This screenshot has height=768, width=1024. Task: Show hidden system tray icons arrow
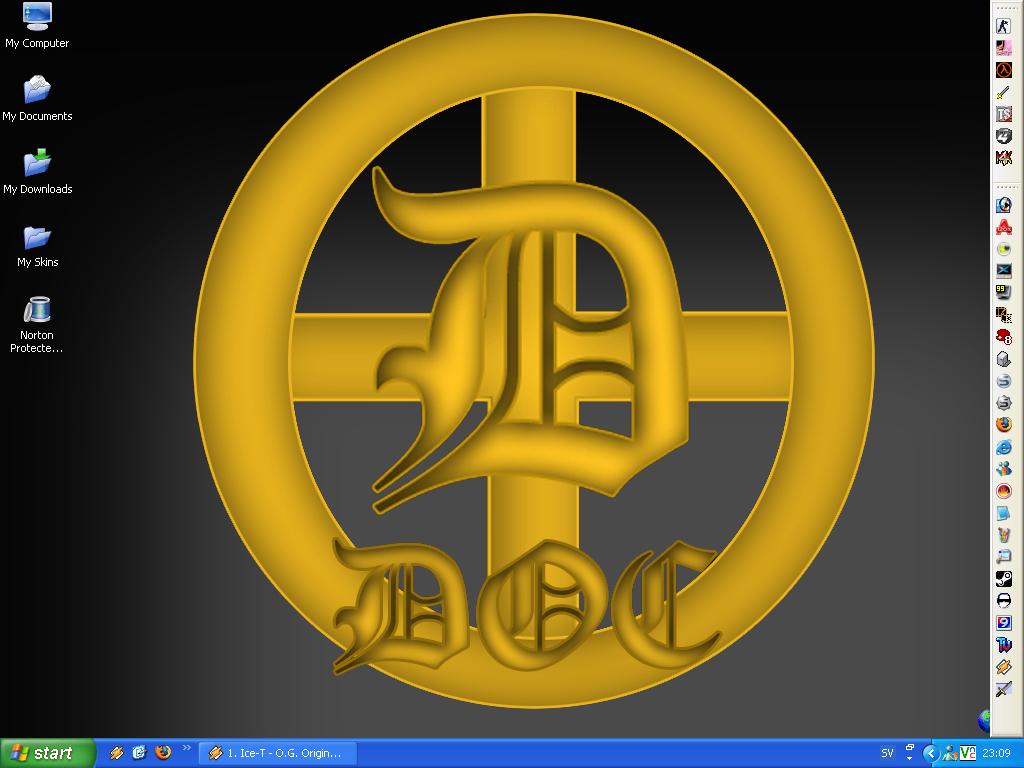931,754
